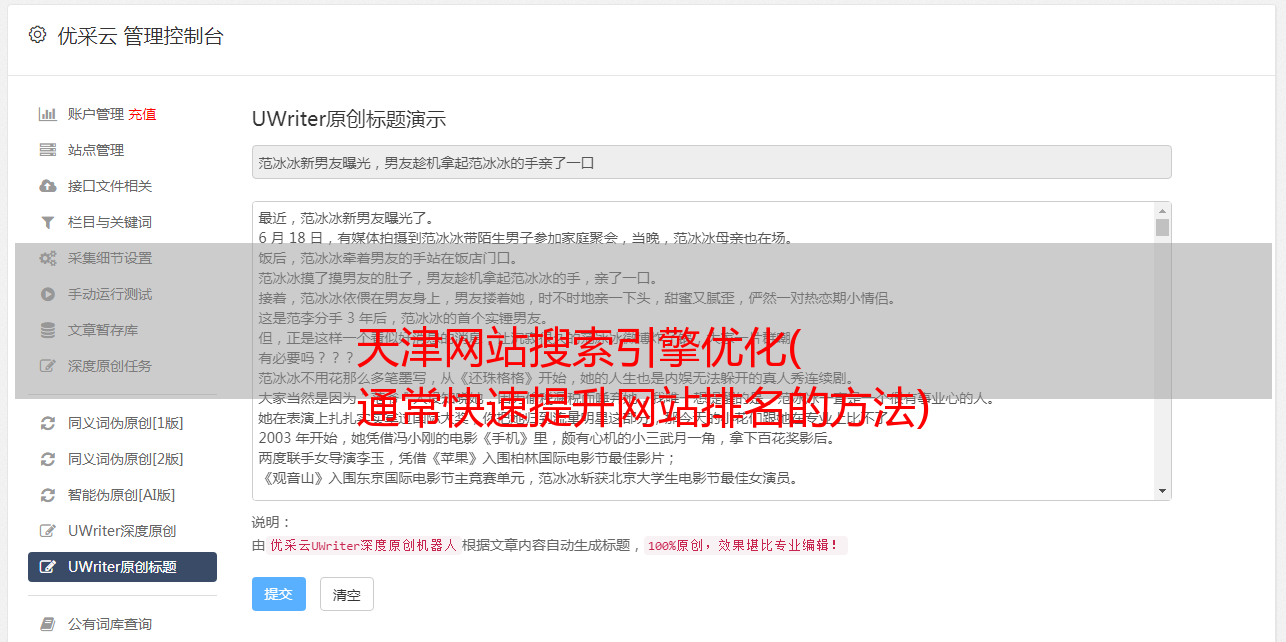Screen dimensions: 1286x642
Task: Click the refresh icon for 智能伪原创[AI版]
Action: point(47,495)
